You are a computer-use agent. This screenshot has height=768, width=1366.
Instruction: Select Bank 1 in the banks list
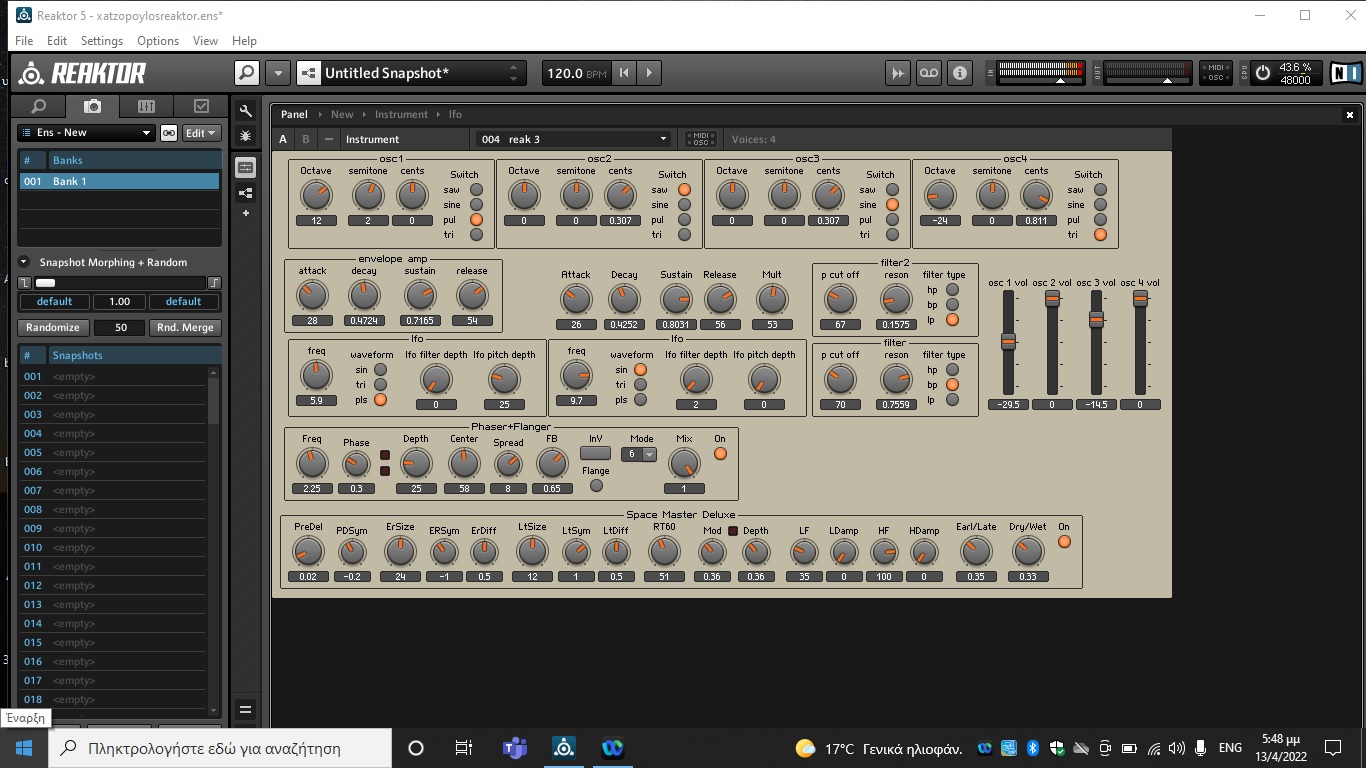[120, 181]
